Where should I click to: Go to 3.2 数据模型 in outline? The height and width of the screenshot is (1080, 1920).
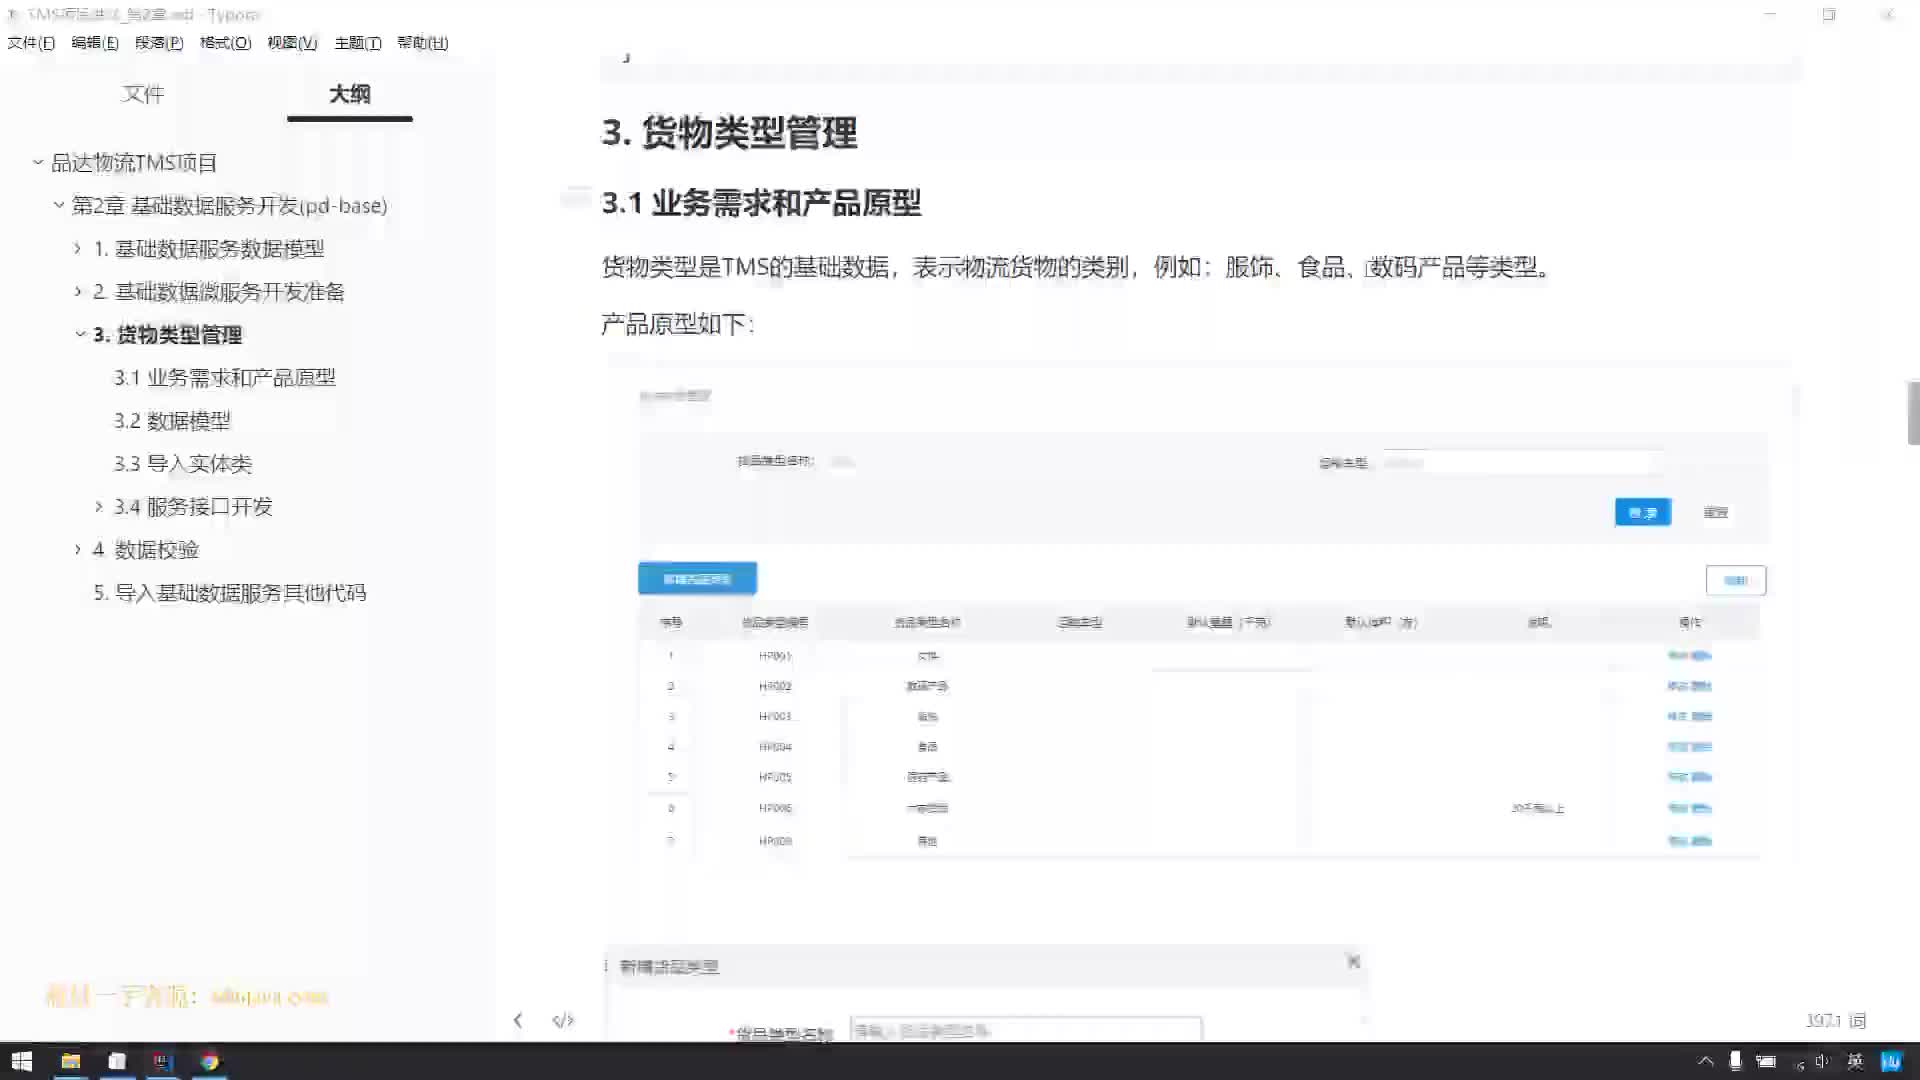pyautogui.click(x=172, y=421)
